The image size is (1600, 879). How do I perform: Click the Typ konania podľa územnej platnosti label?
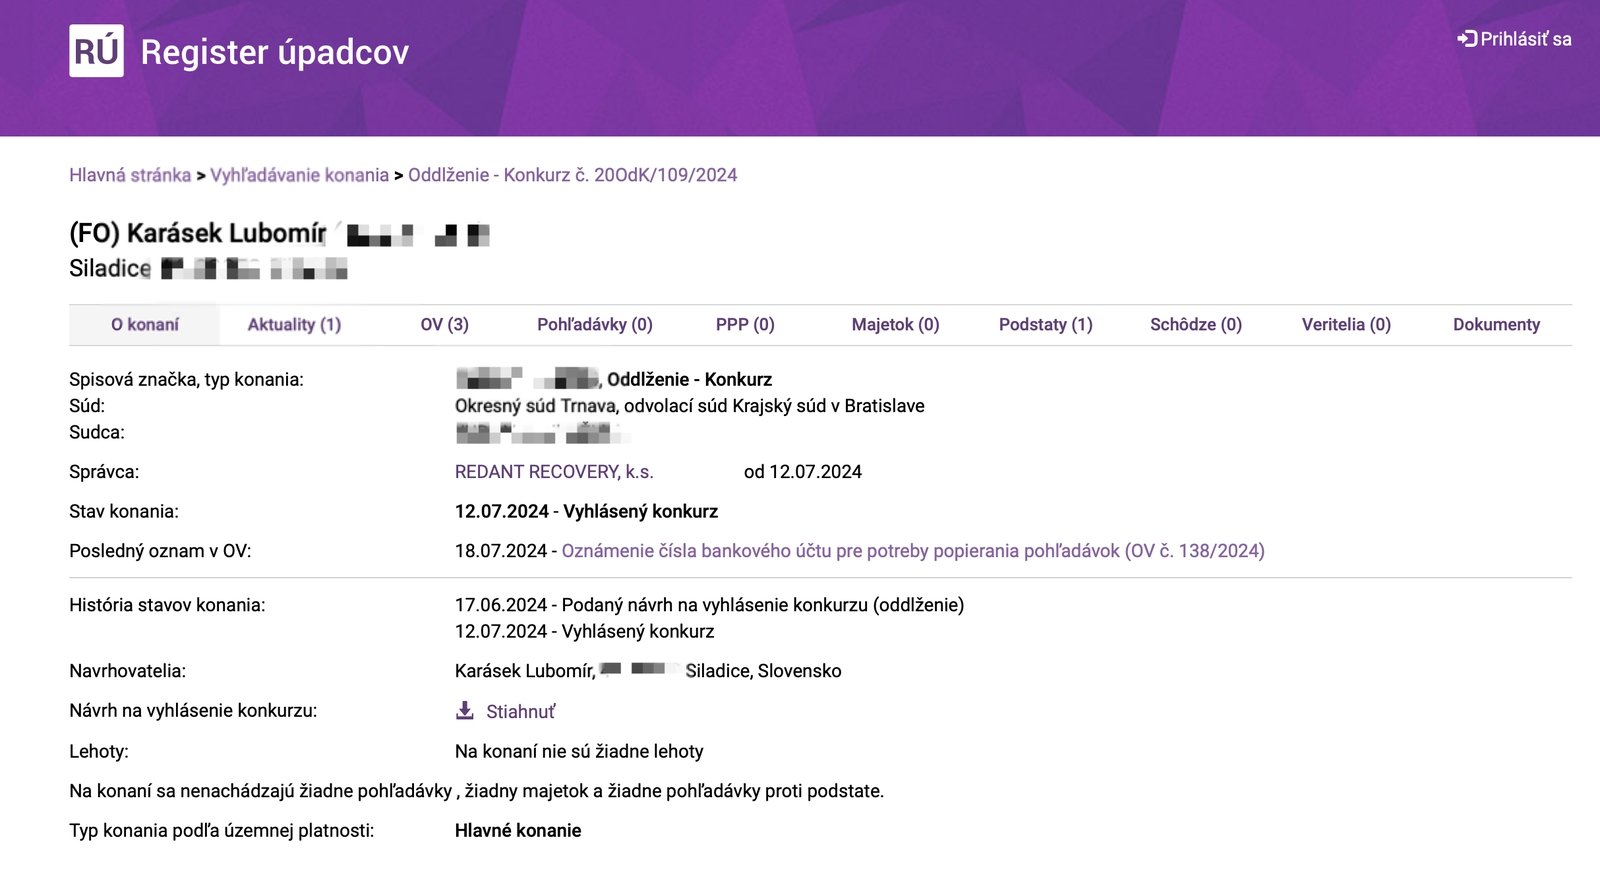point(222,831)
